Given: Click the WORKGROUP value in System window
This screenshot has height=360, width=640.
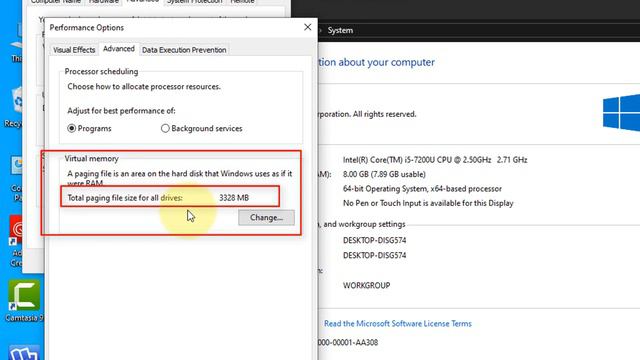Looking at the screenshot, I should click(x=367, y=286).
